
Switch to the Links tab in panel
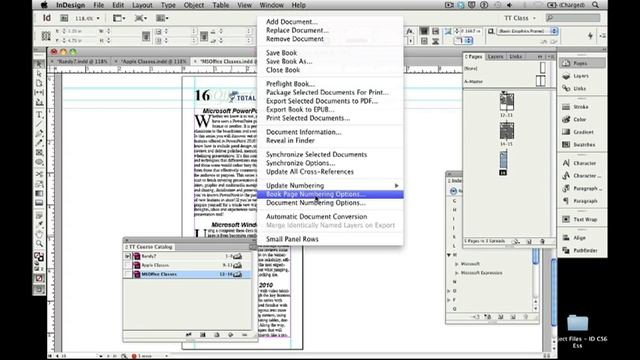(515, 57)
